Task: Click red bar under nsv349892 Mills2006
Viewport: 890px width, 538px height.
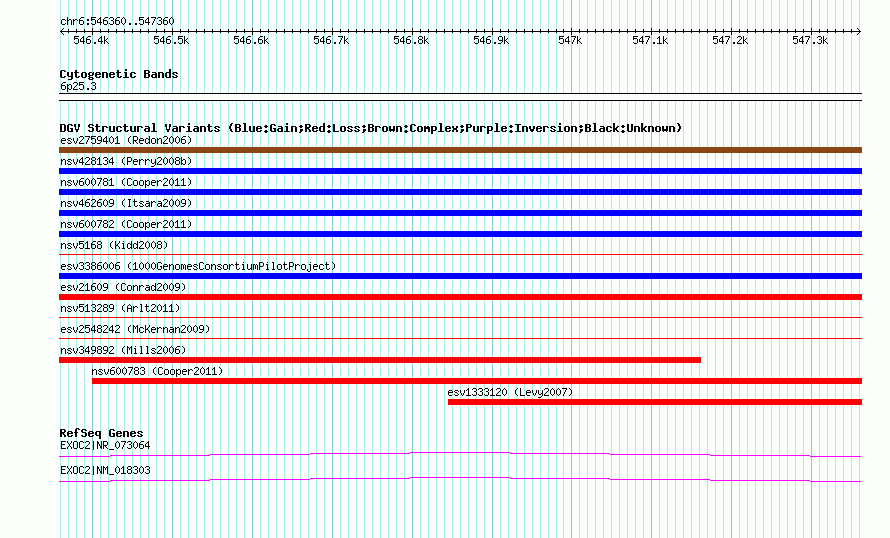Action: click(x=380, y=360)
